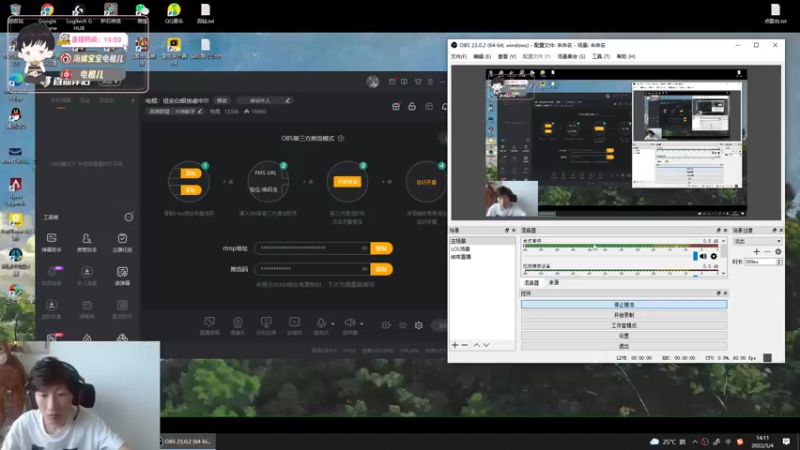Select the 主场景 scene in OBS list

pos(482,241)
